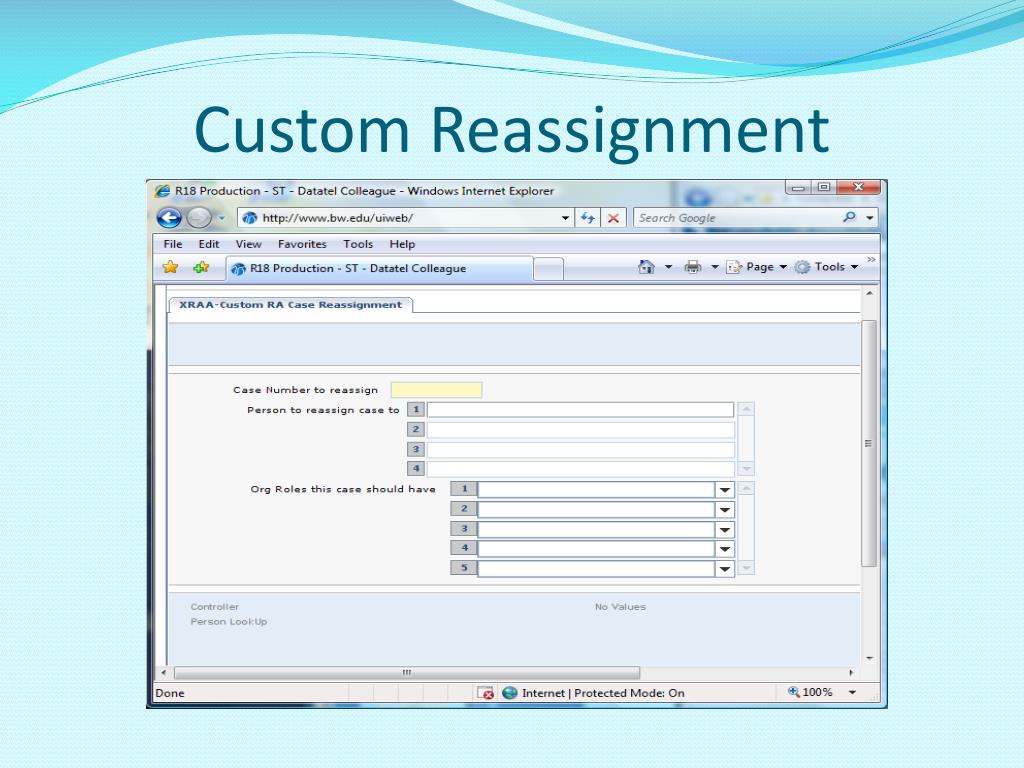Click the horizontal scrollbar thumb
Image resolution: width=1024 pixels, height=768 pixels.
407,673
